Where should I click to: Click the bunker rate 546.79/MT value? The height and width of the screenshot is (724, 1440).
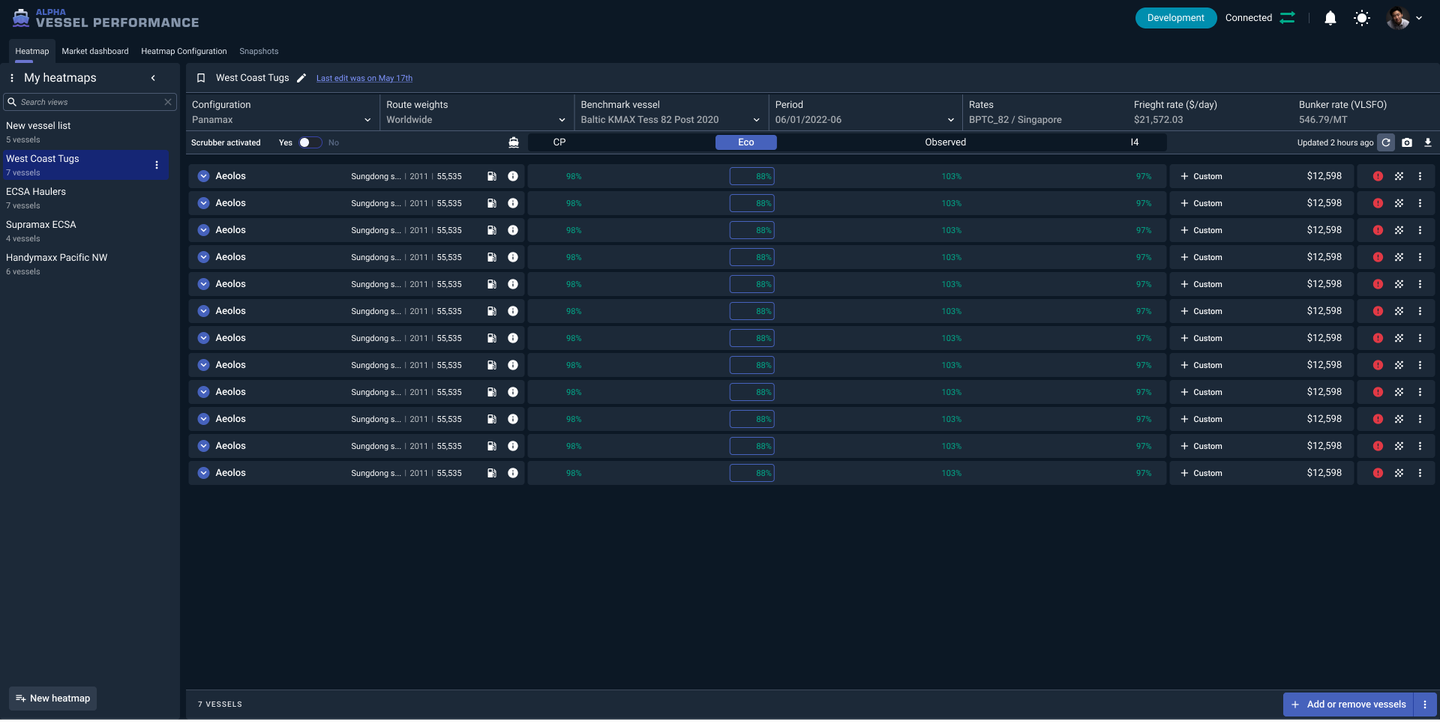click(1323, 120)
